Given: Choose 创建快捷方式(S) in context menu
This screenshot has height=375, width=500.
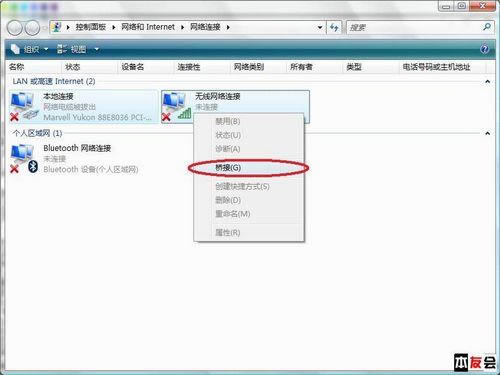Looking at the screenshot, I should click(x=249, y=186).
